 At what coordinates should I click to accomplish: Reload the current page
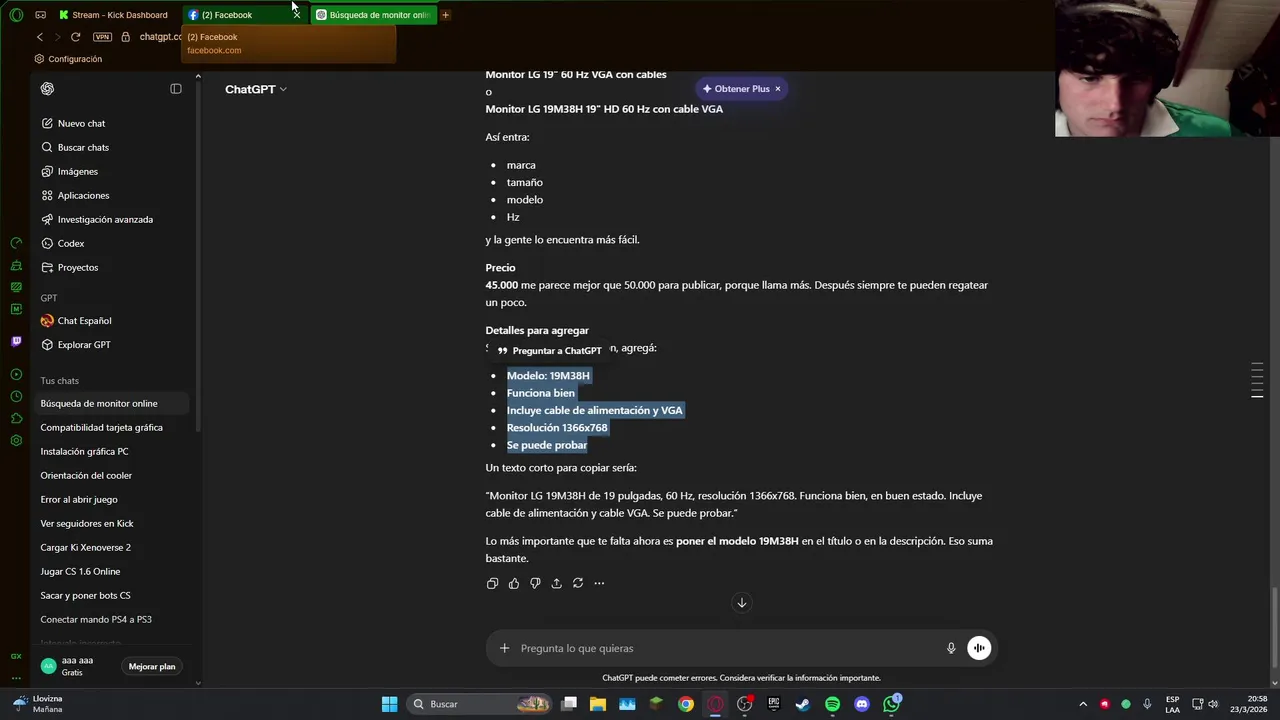75,37
